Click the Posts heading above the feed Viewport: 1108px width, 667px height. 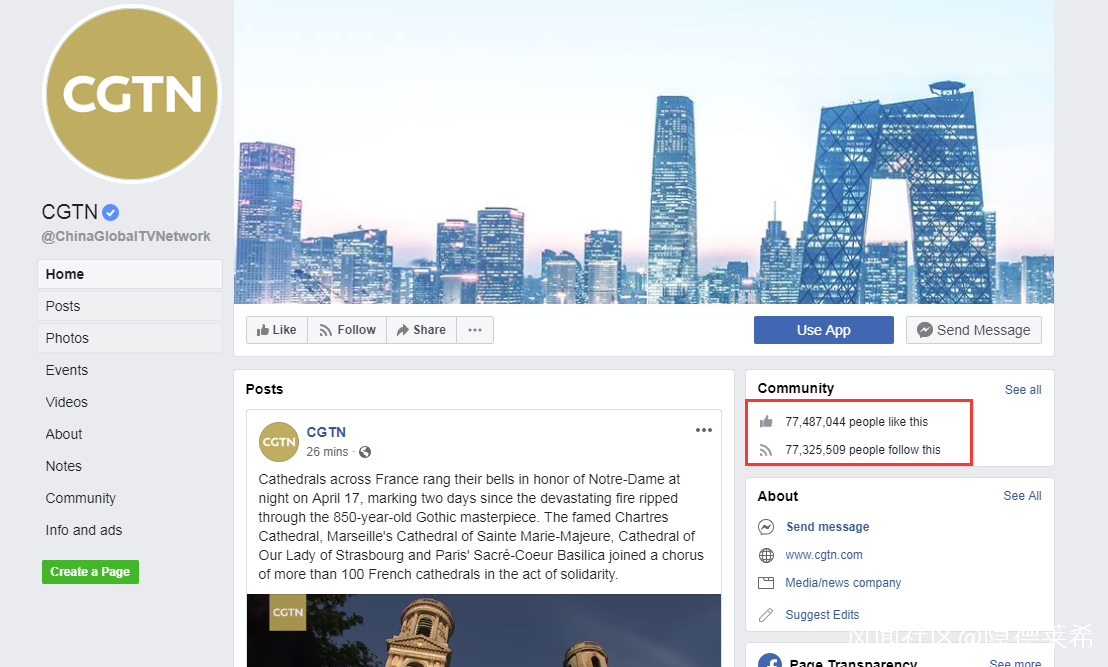[264, 389]
